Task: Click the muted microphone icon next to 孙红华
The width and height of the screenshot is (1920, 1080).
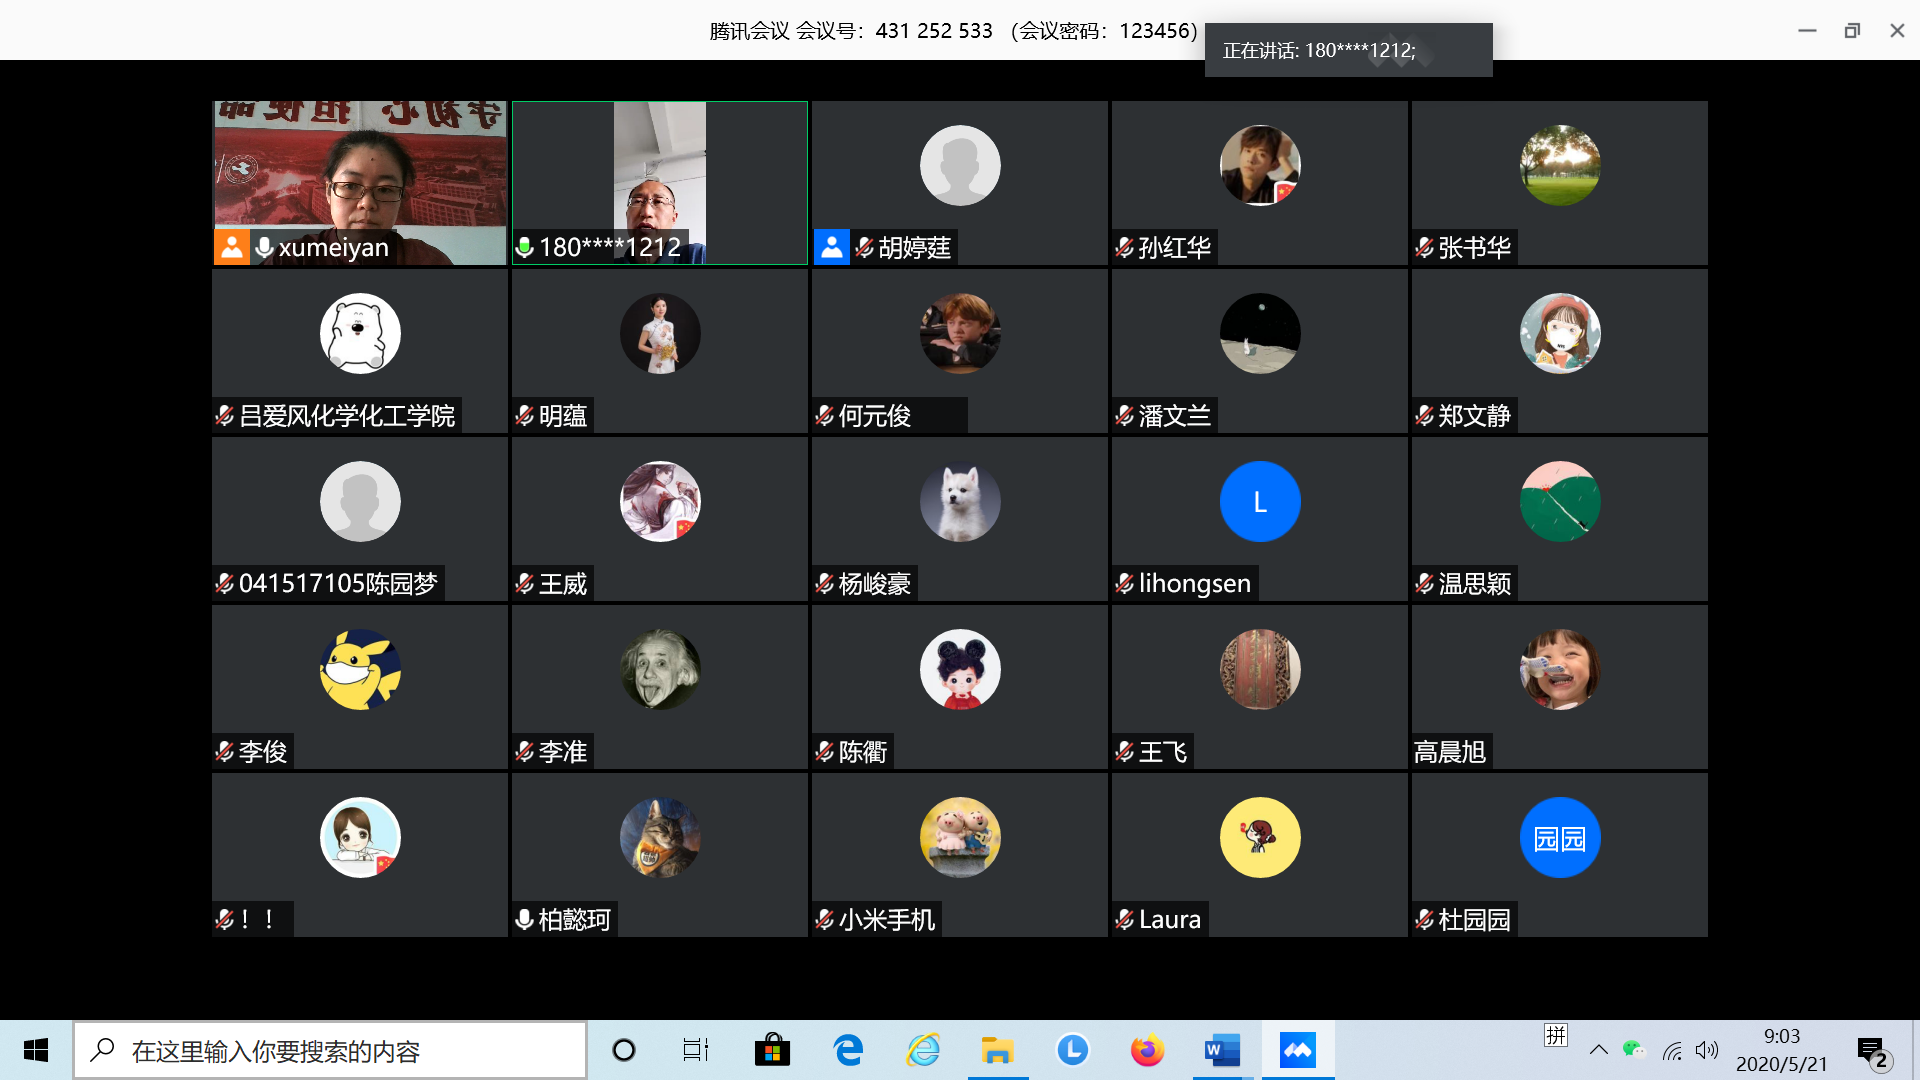Action: pos(1125,247)
